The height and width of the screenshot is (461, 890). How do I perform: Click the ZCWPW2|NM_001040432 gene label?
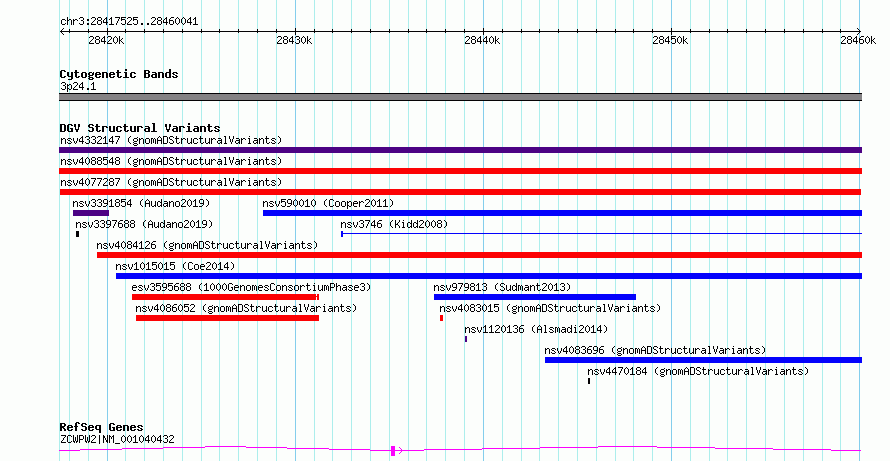[x=117, y=439]
